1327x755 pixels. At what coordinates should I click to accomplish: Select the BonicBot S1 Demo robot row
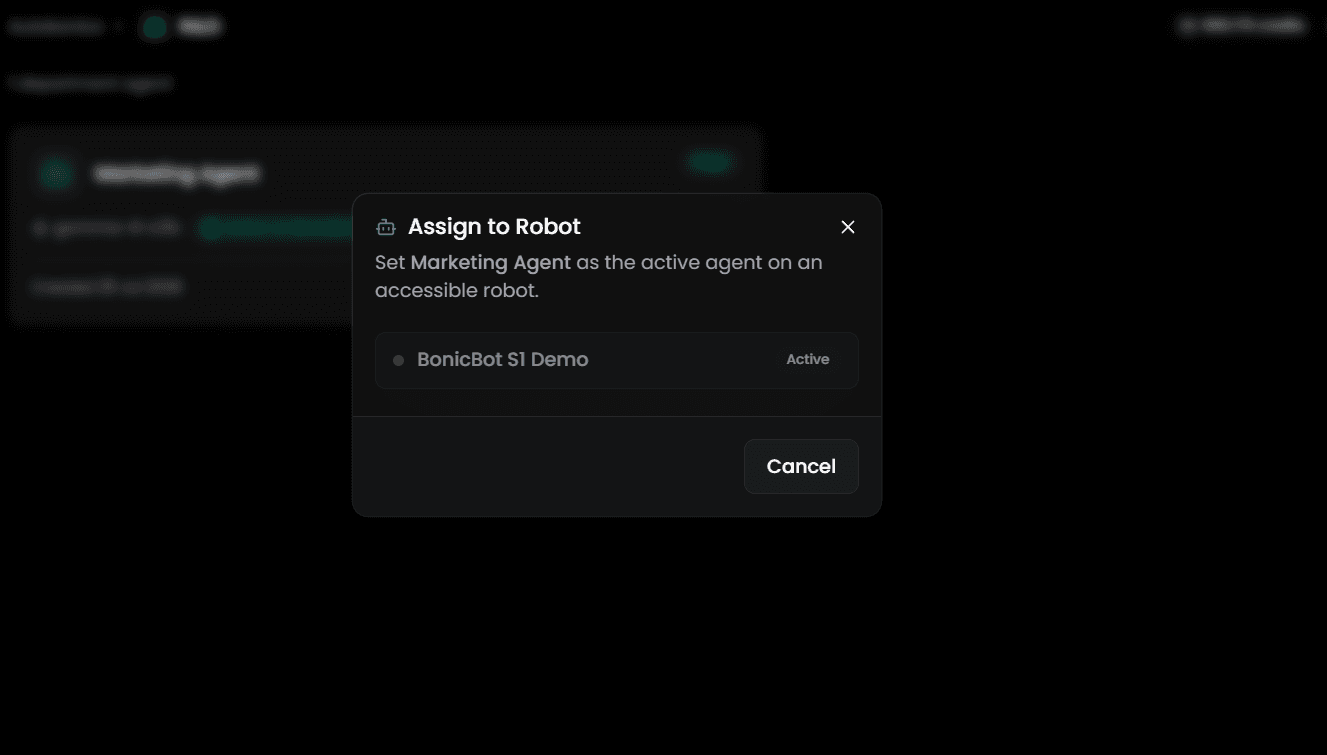pyautogui.click(x=617, y=360)
